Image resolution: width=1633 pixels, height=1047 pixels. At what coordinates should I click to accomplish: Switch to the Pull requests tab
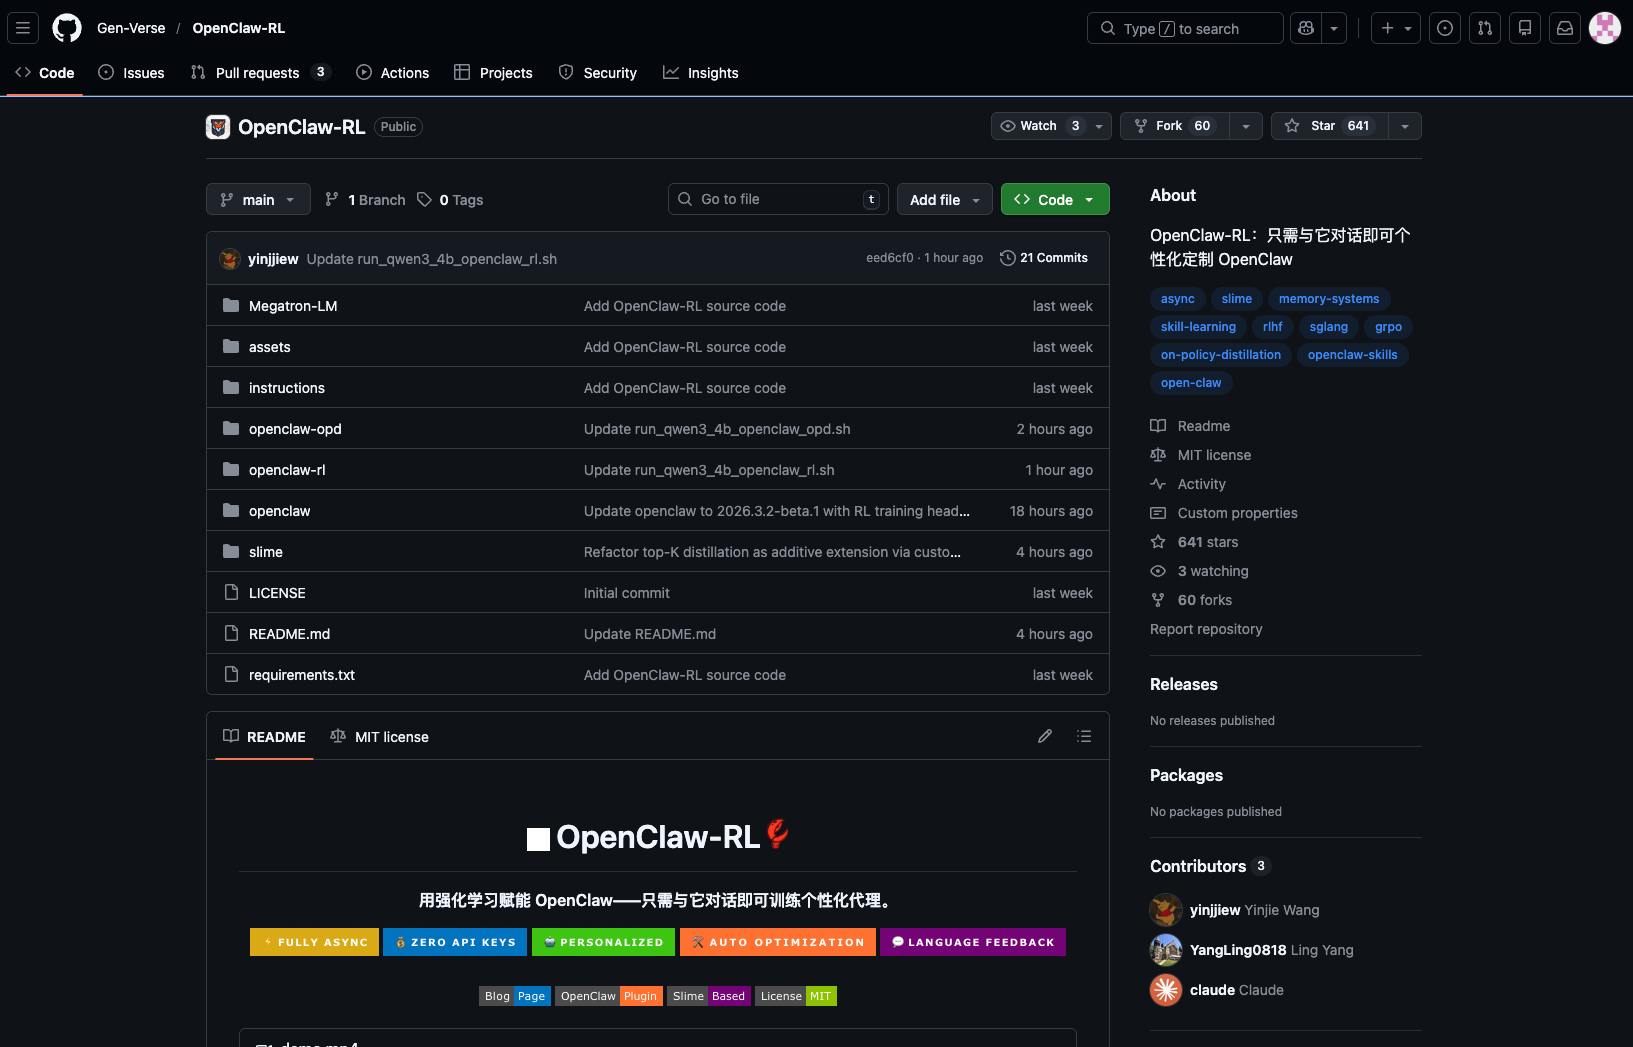(x=257, y=73)
